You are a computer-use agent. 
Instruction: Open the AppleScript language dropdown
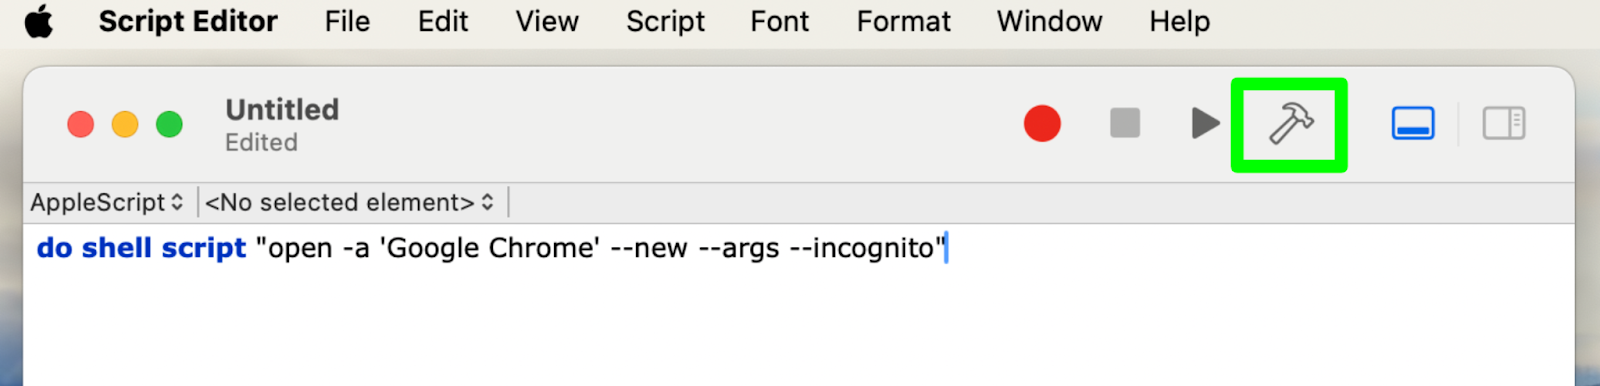pyautogui.click(x=106, y=203)
